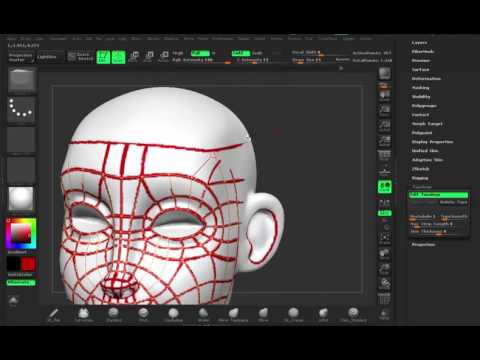This screenshot has width=480, height=360.
Task: Activate the green Edit mode button
Action: (103, 57)
